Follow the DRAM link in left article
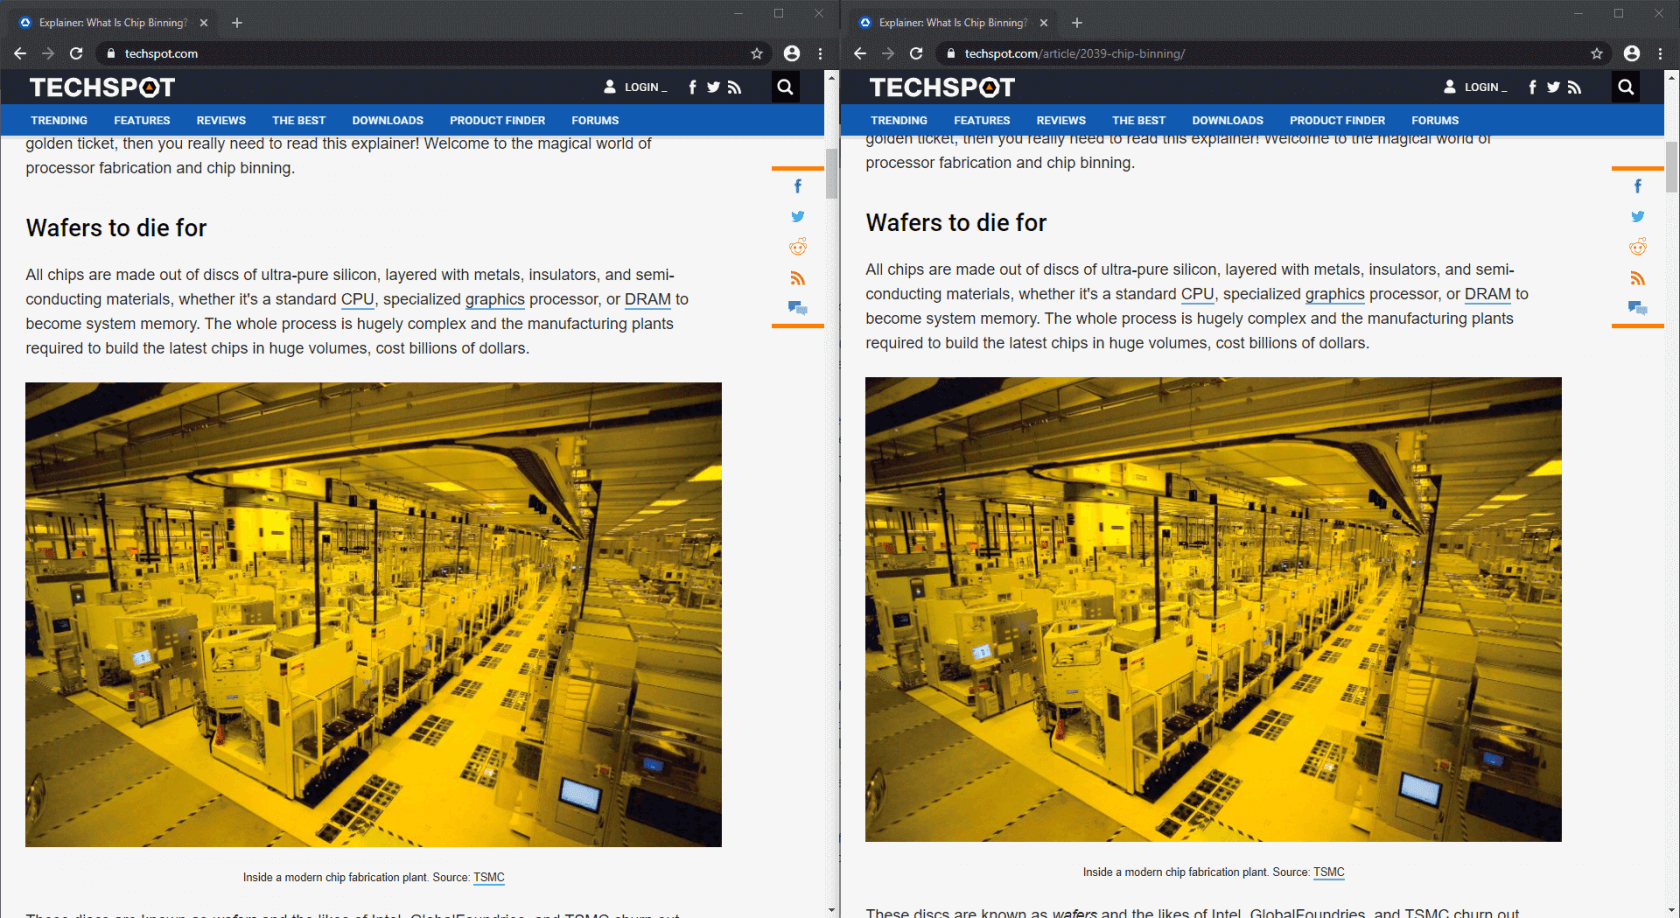1680x918 pixels. [x=647, y=299]
